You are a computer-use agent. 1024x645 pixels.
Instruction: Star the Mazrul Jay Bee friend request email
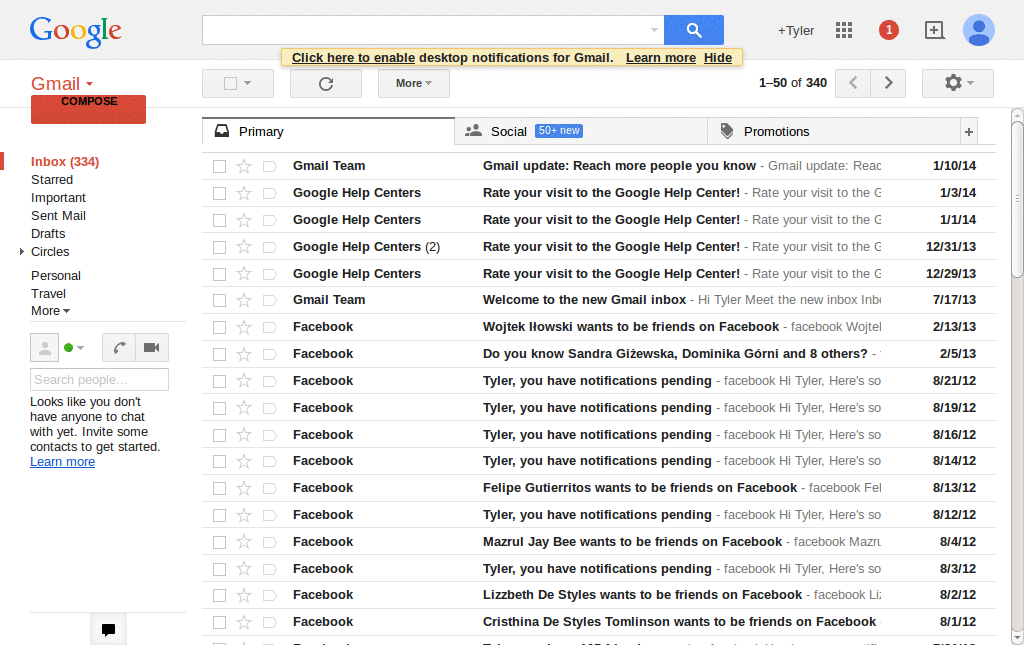pyautogui.click(x=244, y=542)
